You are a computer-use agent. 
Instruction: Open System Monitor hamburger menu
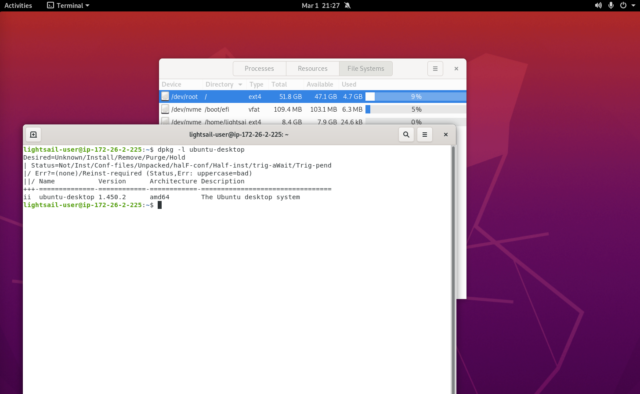click(x=435, y=69)
